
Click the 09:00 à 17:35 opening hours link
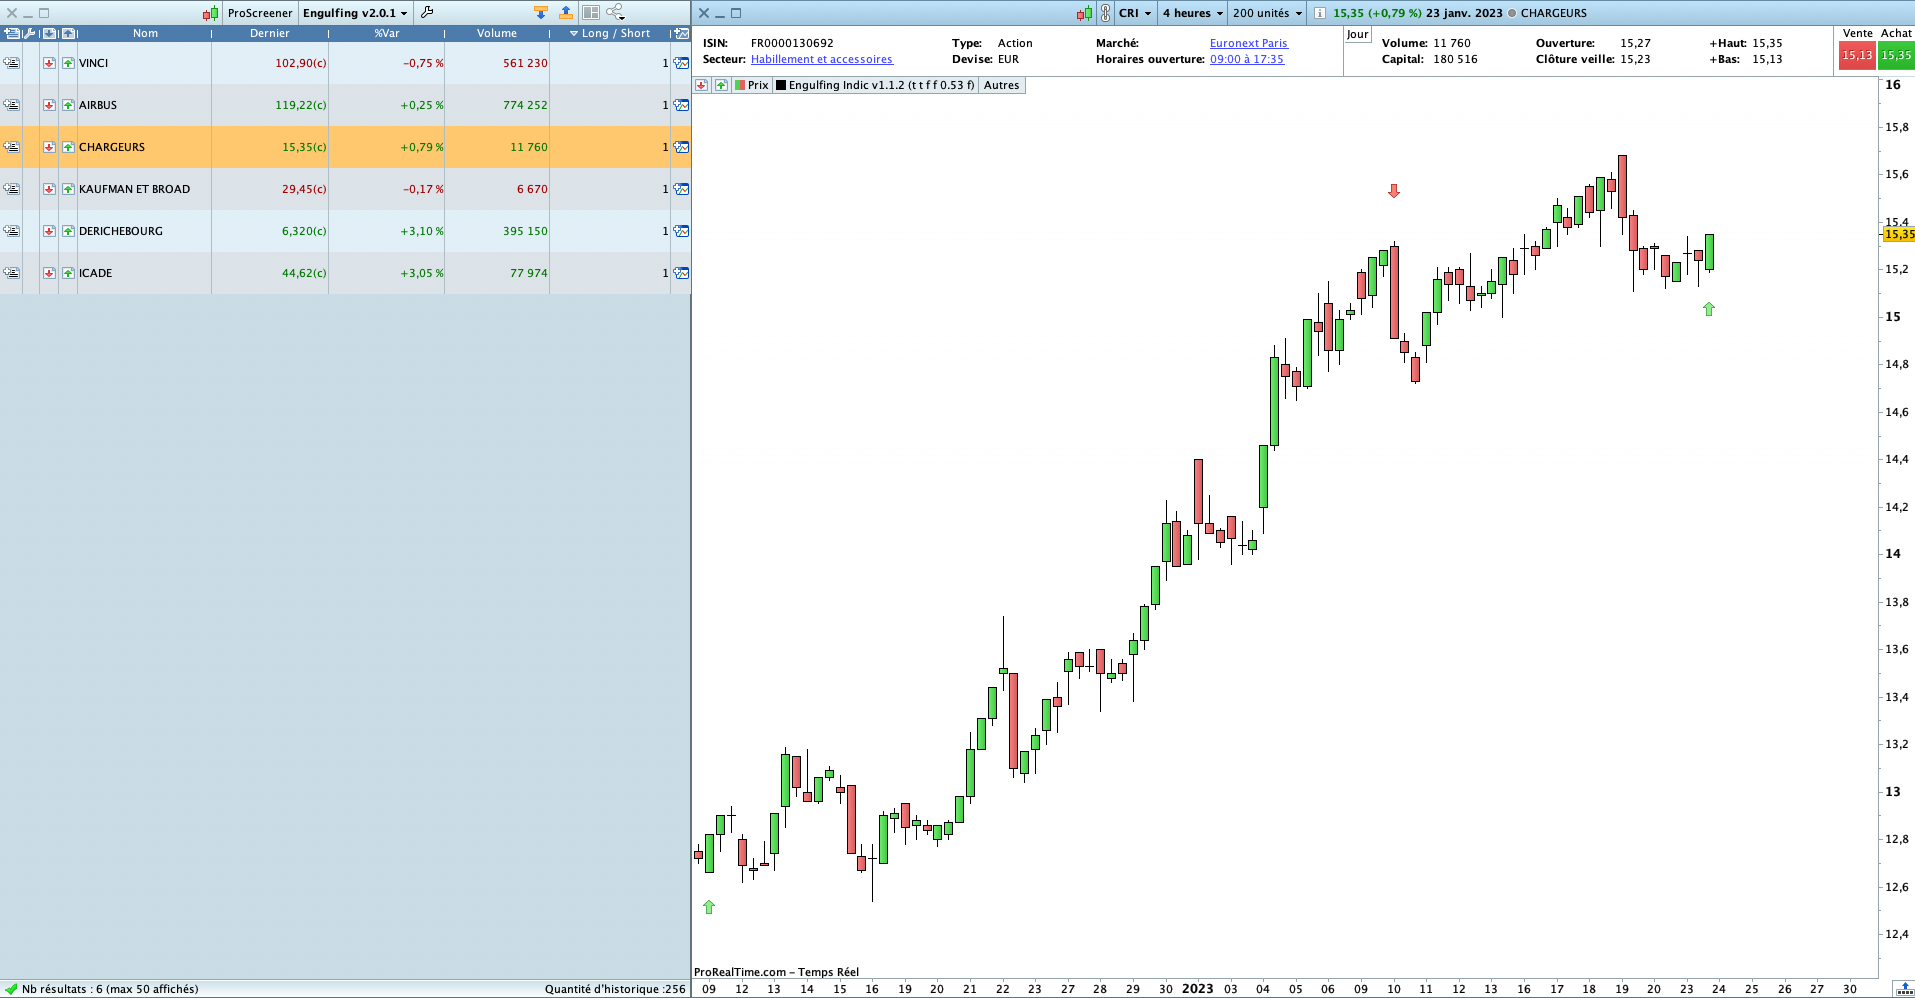click(1247, 59)
